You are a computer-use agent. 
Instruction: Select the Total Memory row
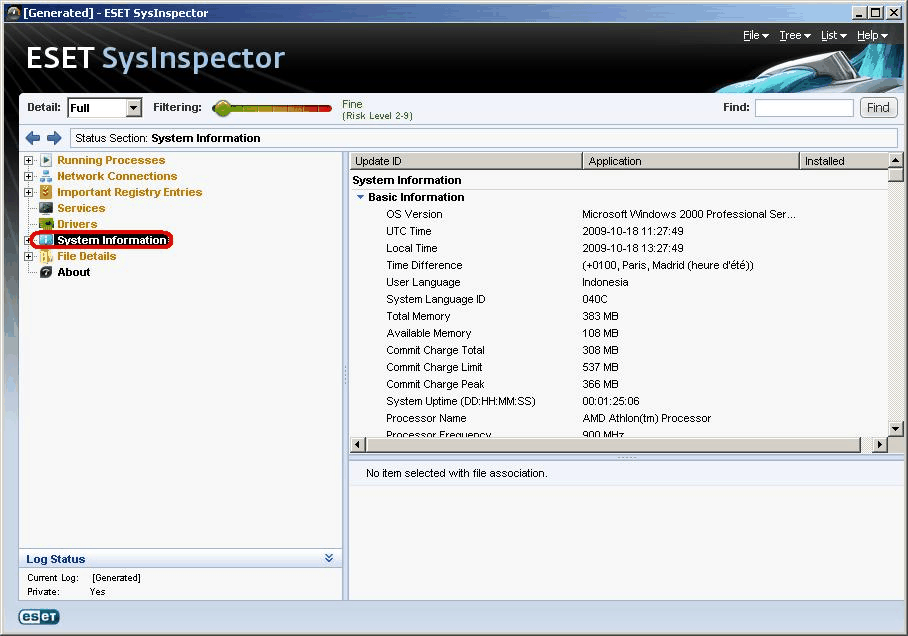(x=619, y=316)
